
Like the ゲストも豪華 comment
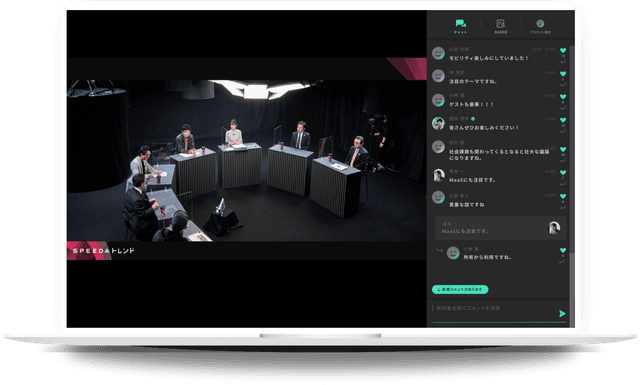tap(563, 97)
